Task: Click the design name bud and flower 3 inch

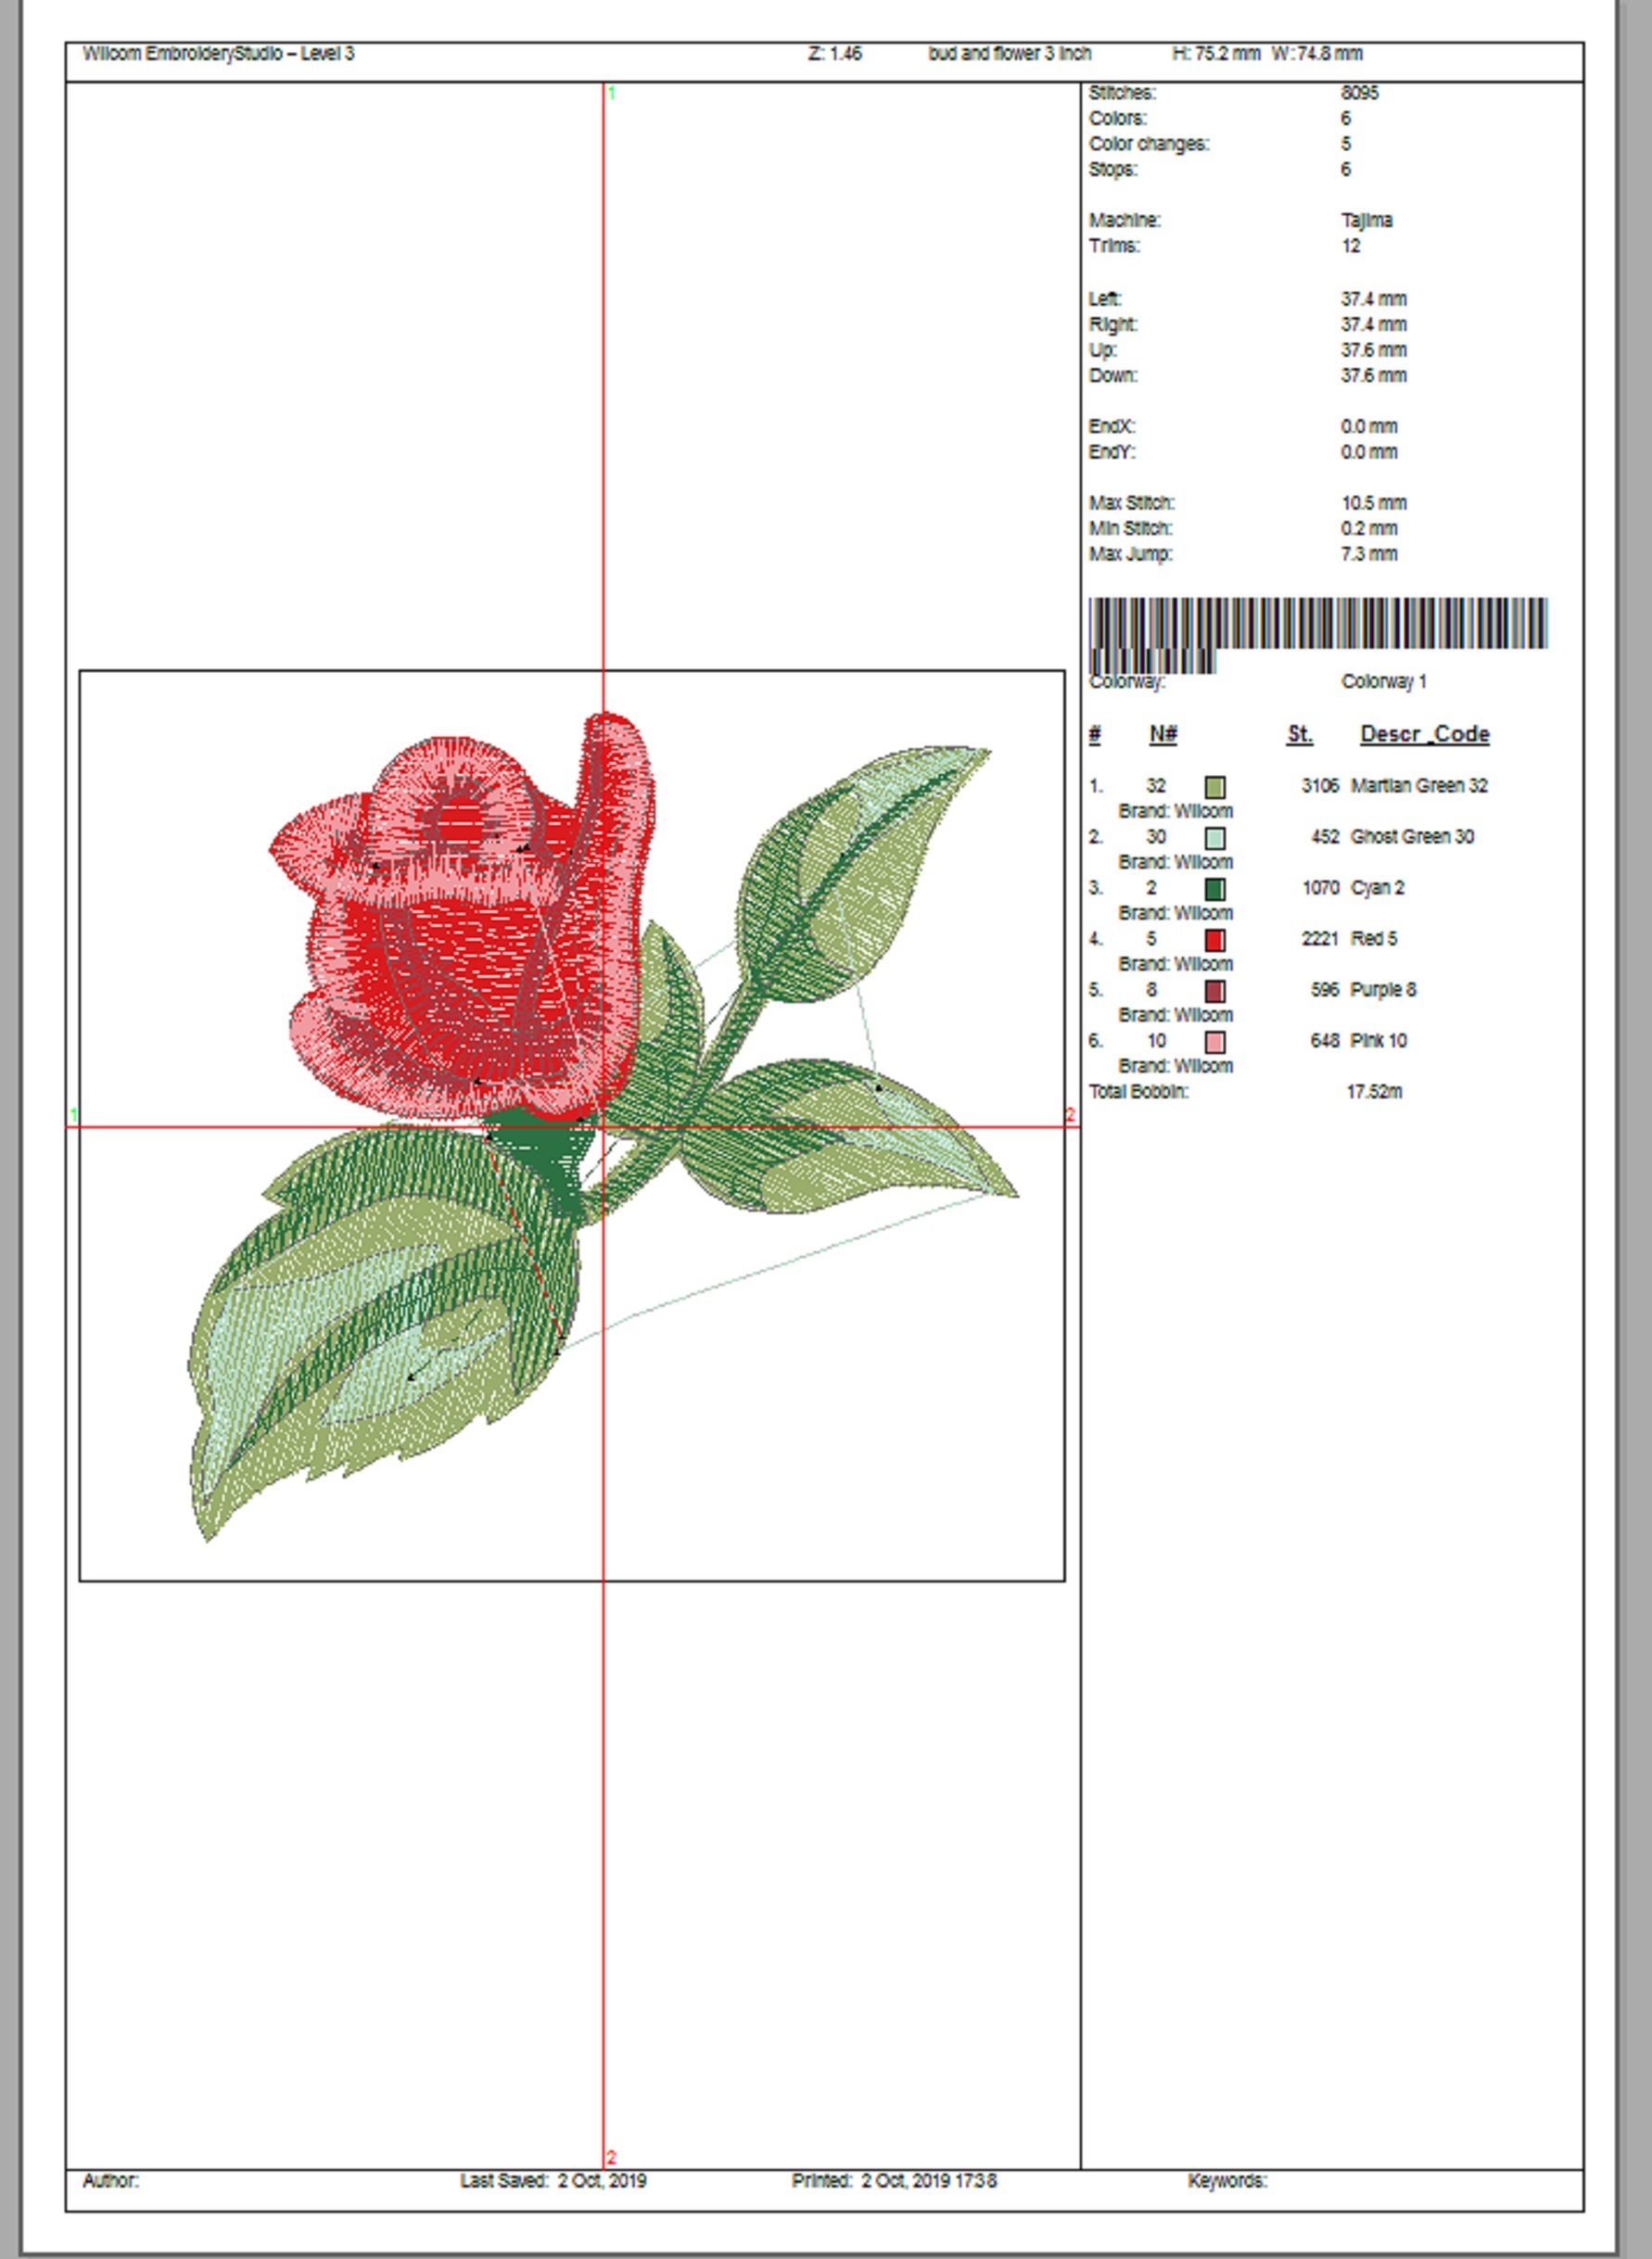Action: pos(1009,54)
